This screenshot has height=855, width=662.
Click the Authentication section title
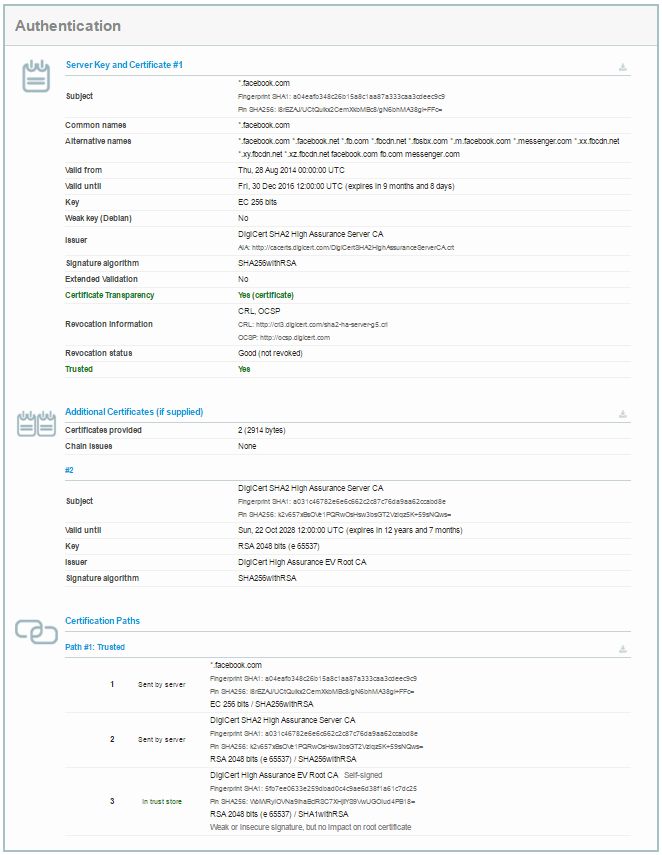[x=69, y=25]
